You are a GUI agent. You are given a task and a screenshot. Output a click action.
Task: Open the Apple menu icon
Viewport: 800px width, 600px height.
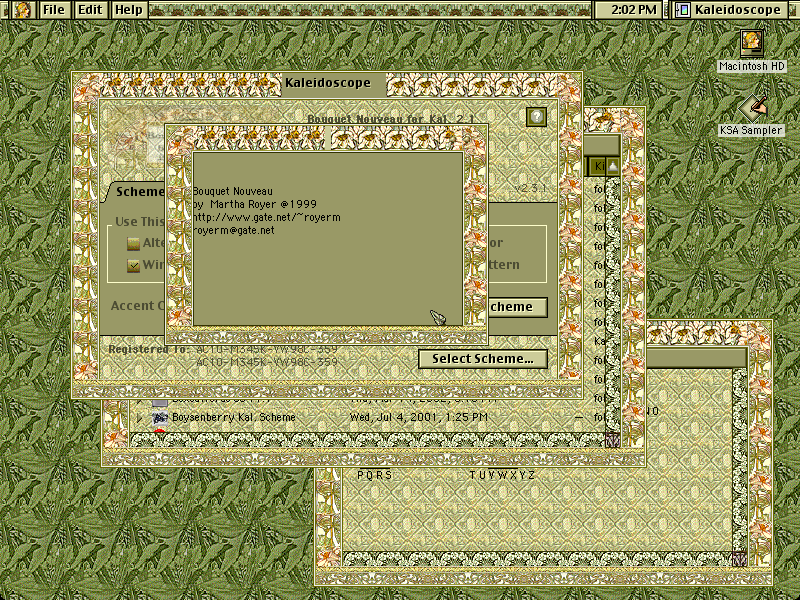pos(22,10)
